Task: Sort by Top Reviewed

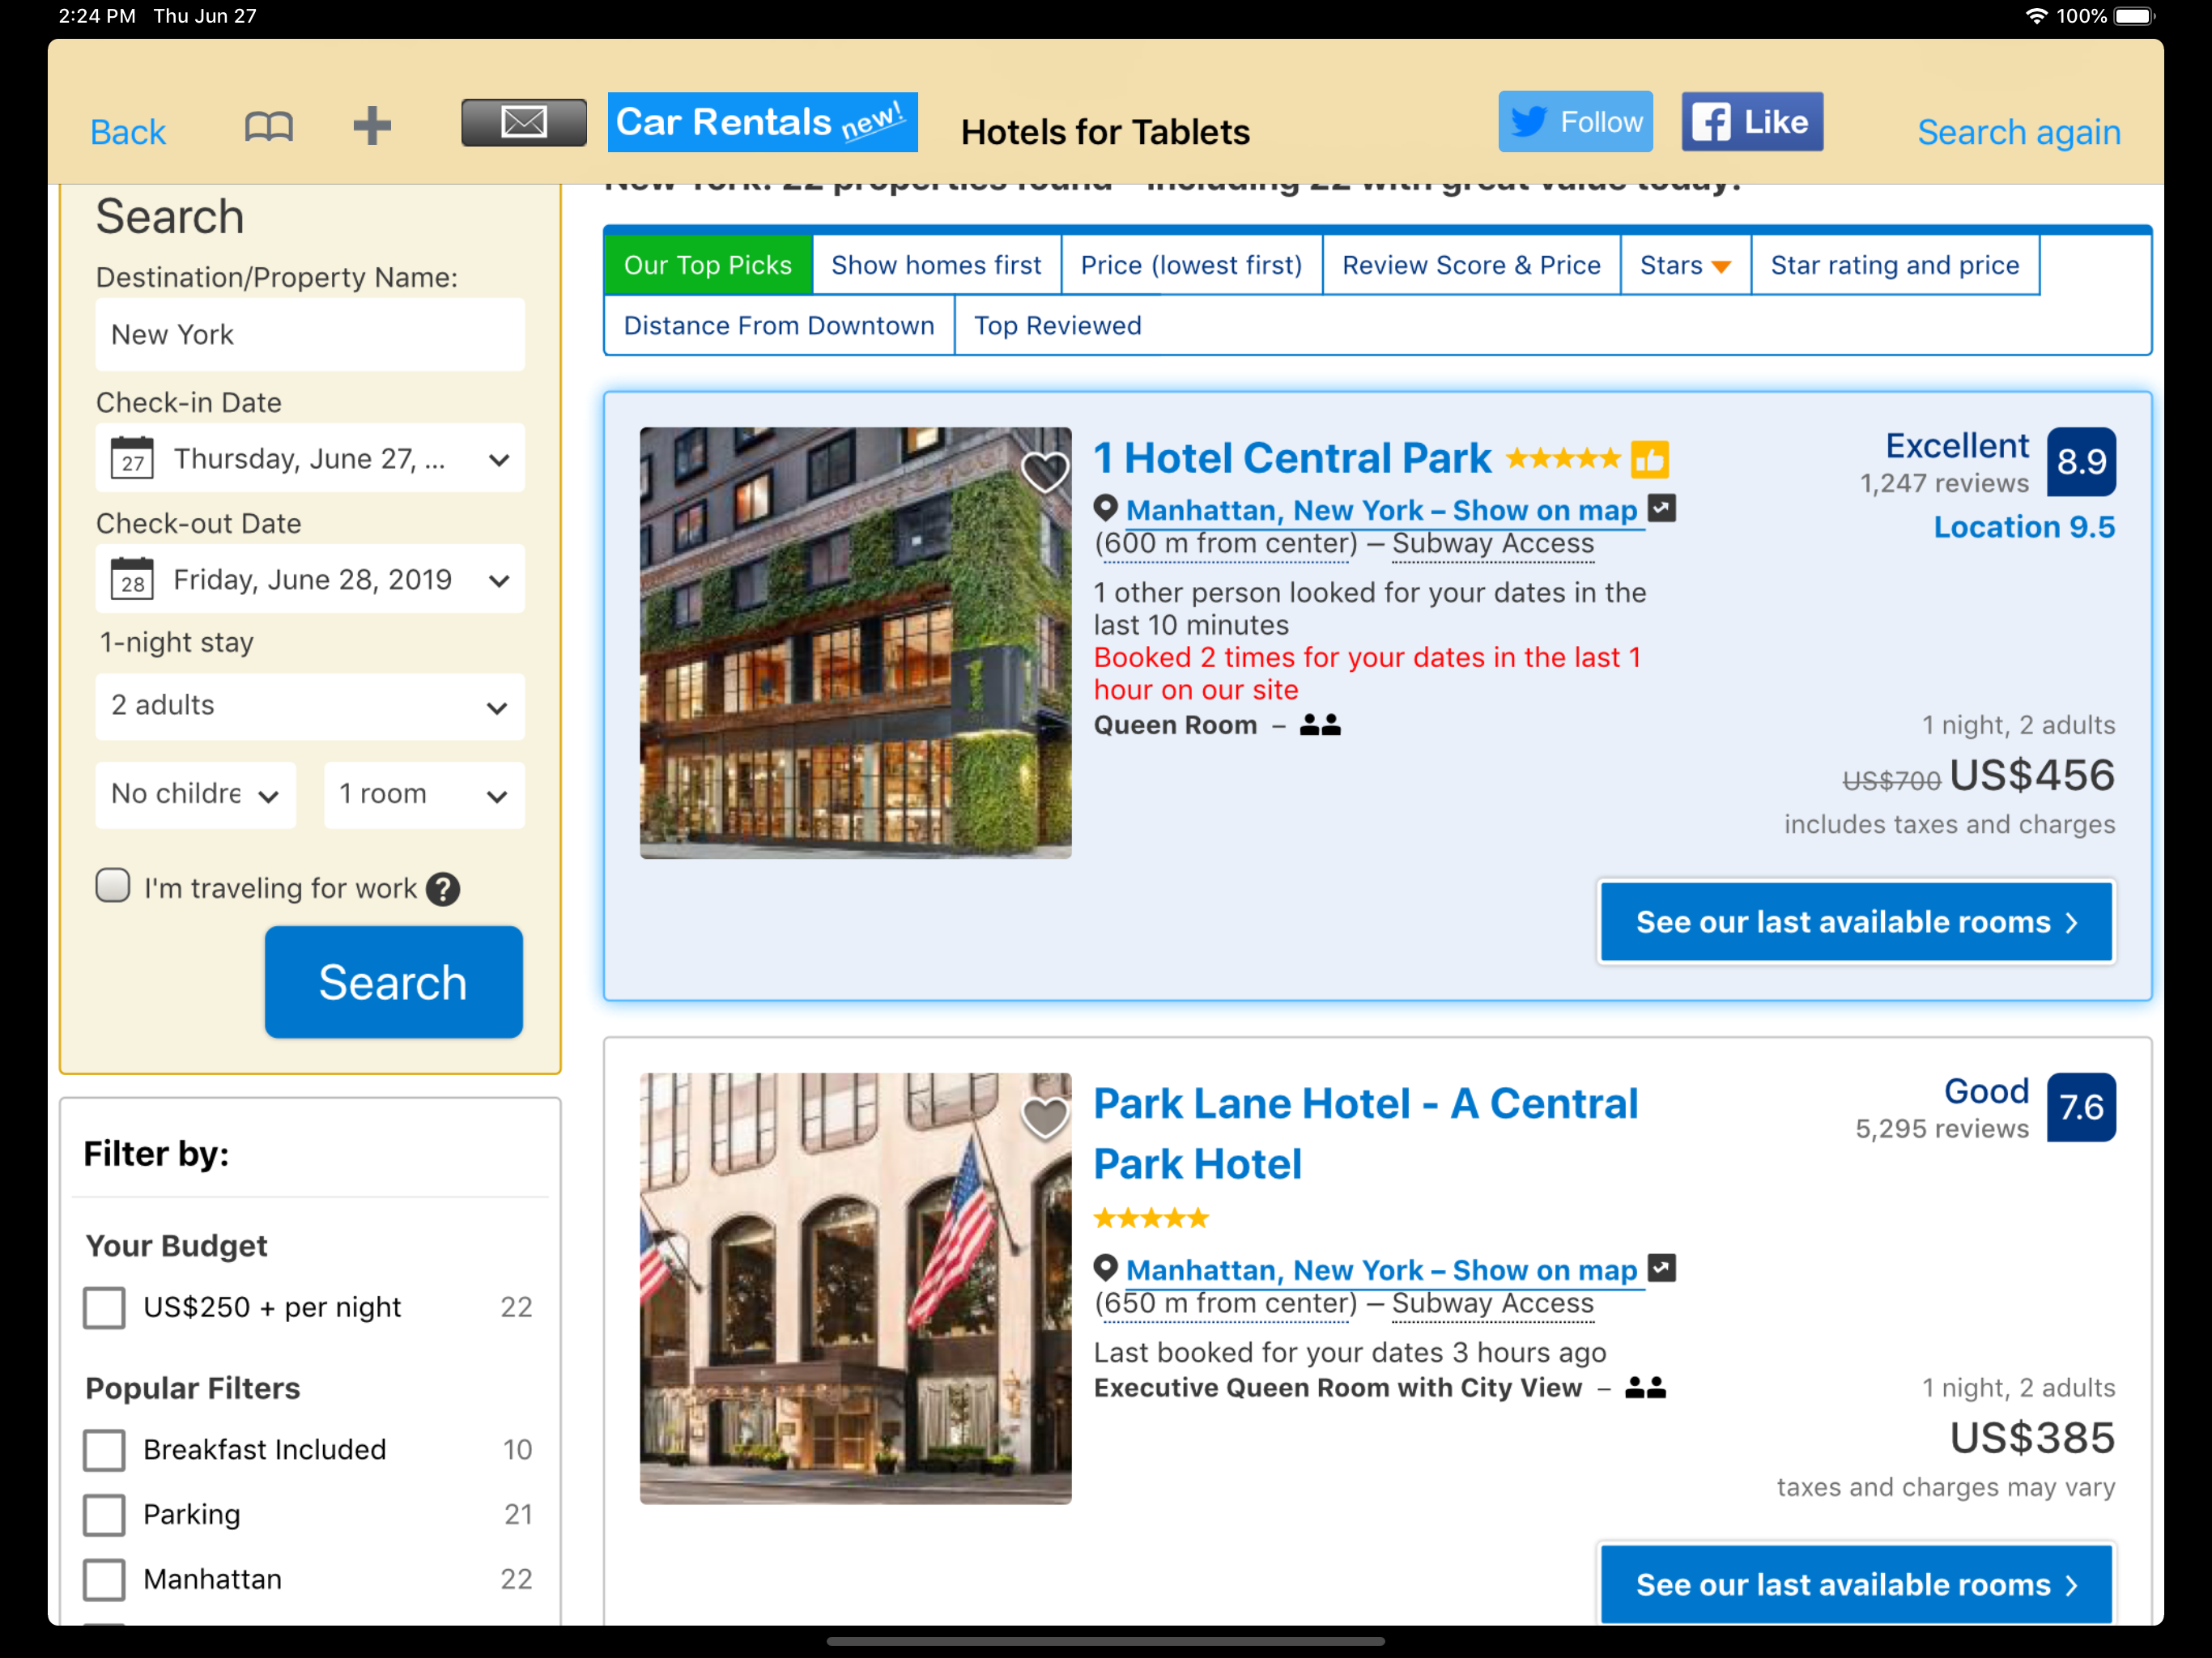Action: pos(1057,325)
